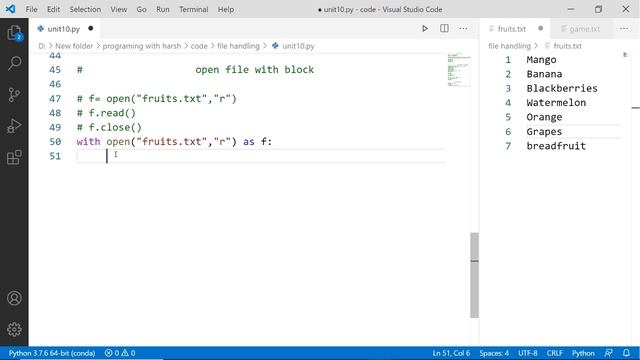Click 'Grapes' in fruits.txt
640x360 pixels.
(x=544, y=132)
